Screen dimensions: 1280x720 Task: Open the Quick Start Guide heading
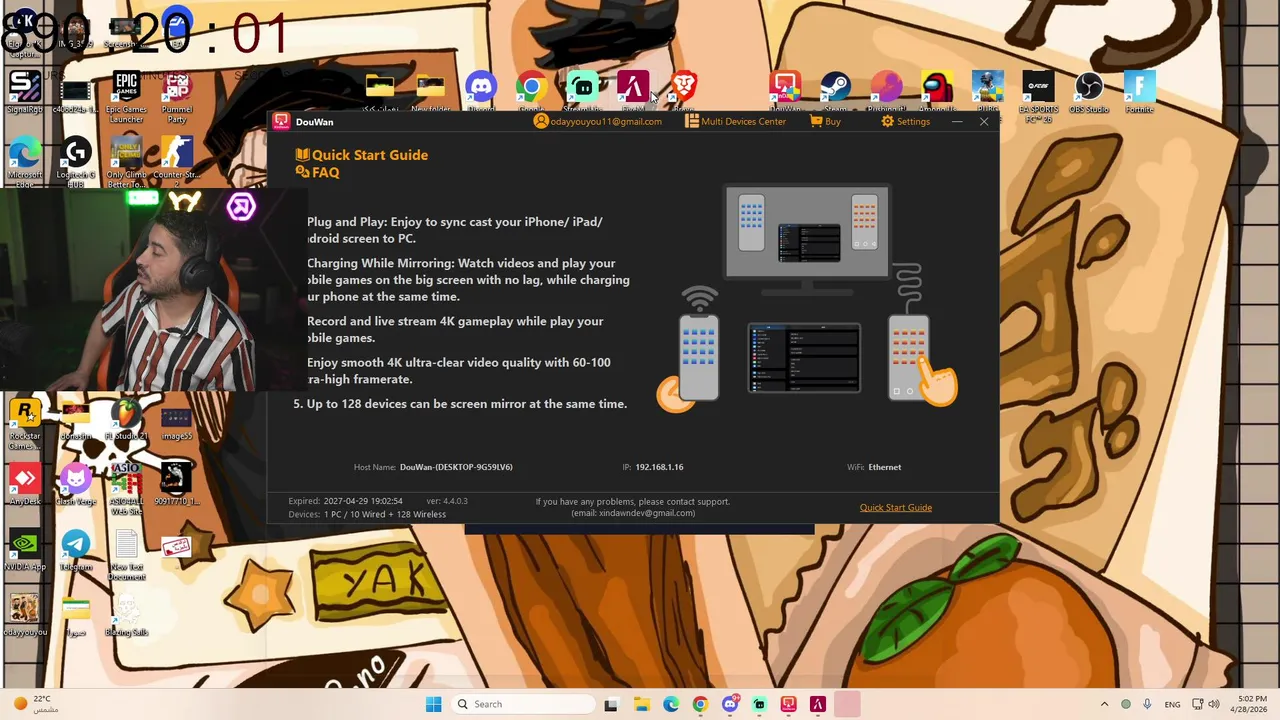point(362,155)
